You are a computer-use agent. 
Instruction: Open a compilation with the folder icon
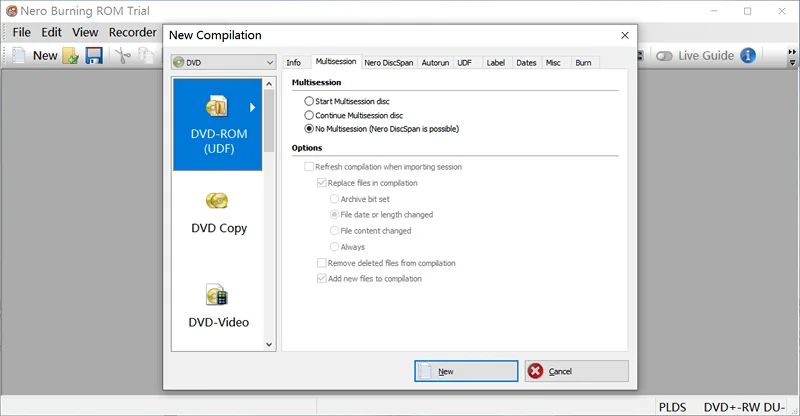point(71,56)
